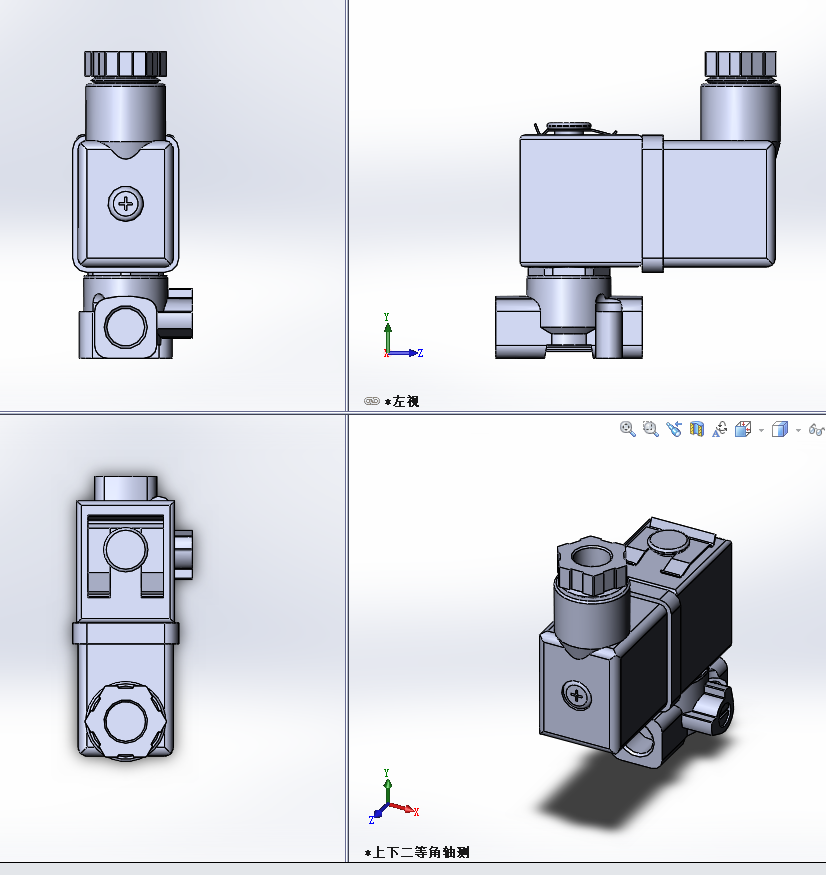The width and height of the screenshot is (826, 875).
Task: Click the YZ coordinate triad in left view
Action: pos(403,335)
